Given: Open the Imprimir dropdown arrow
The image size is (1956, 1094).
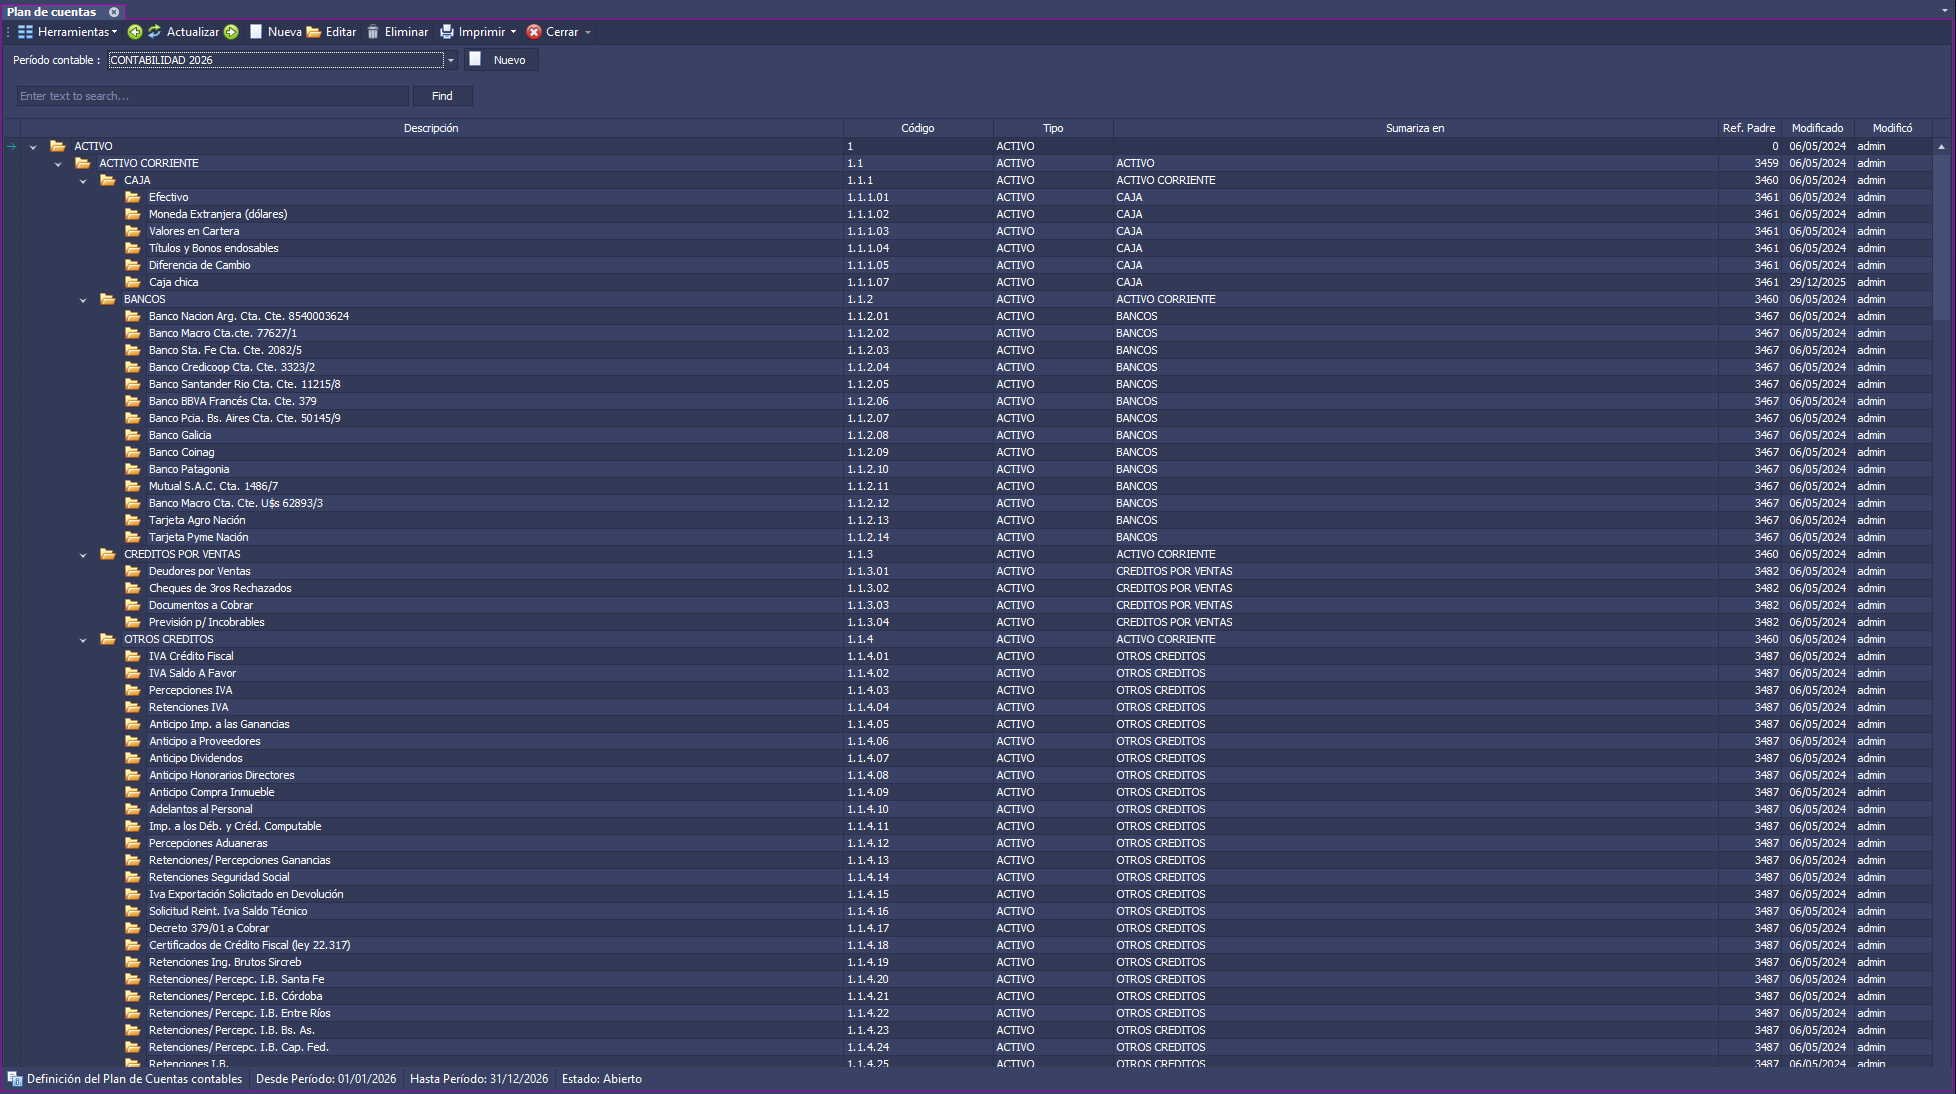Looking at the screenshot, I should click(514, 32).
